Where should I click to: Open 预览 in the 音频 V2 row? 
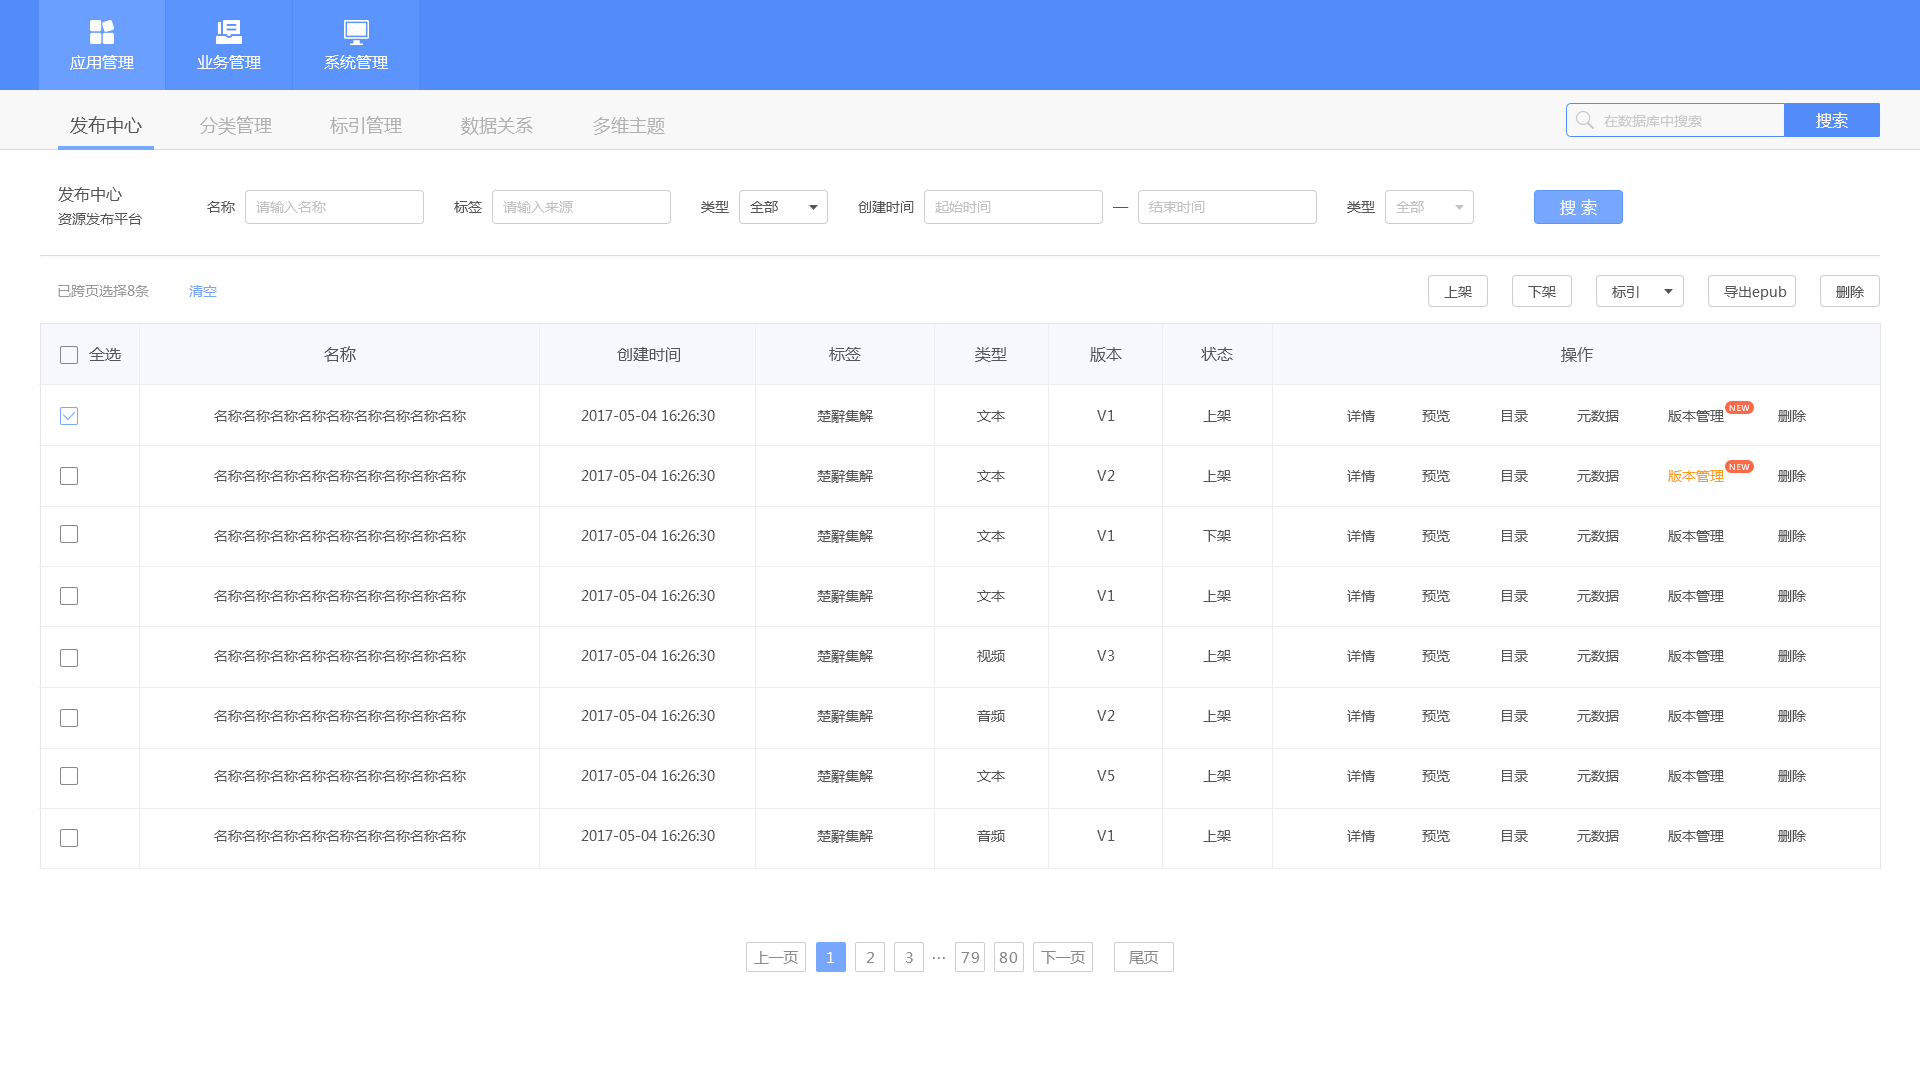(1436, 716)
